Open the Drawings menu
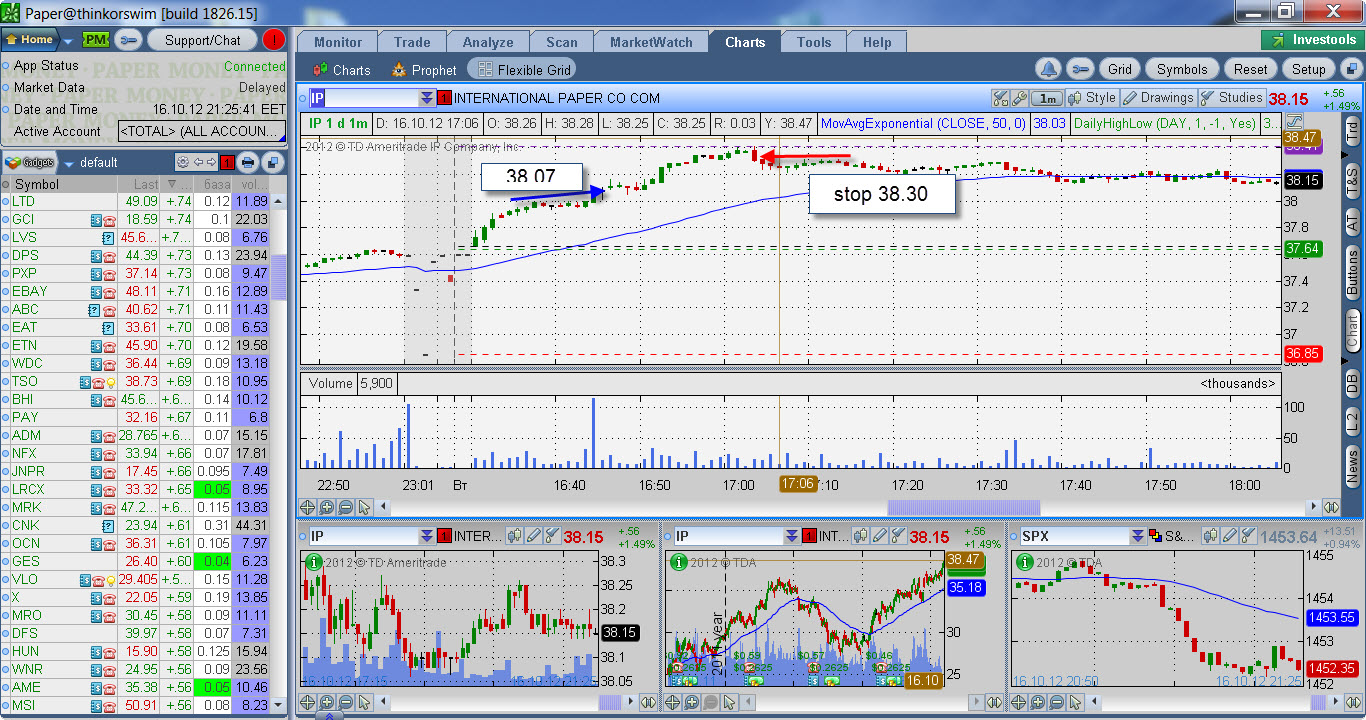This screenshot has width=1366, height=720. pyautogui.click(x=1158, y=98)
